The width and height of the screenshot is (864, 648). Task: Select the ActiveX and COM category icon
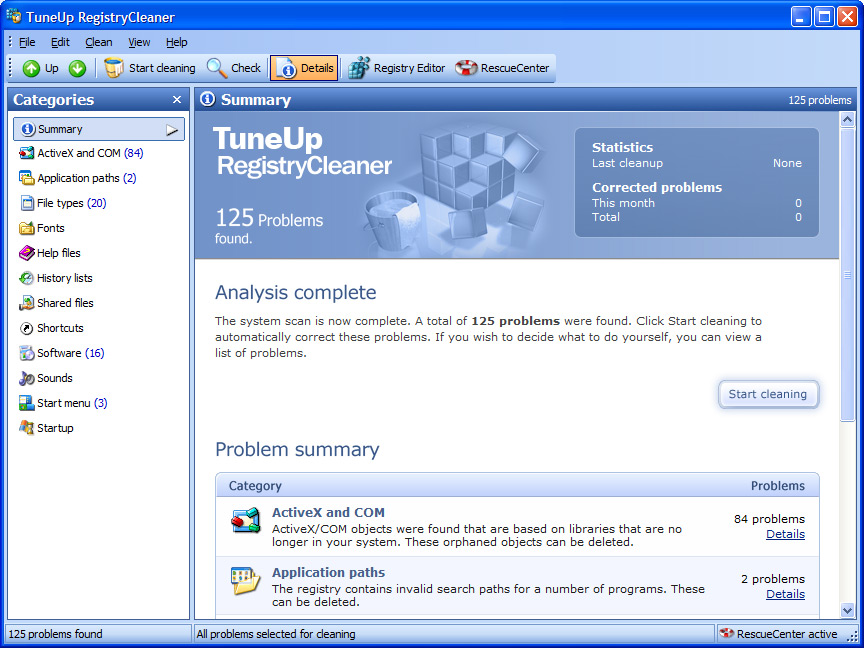pyautogui.click(x=26, y=153)
